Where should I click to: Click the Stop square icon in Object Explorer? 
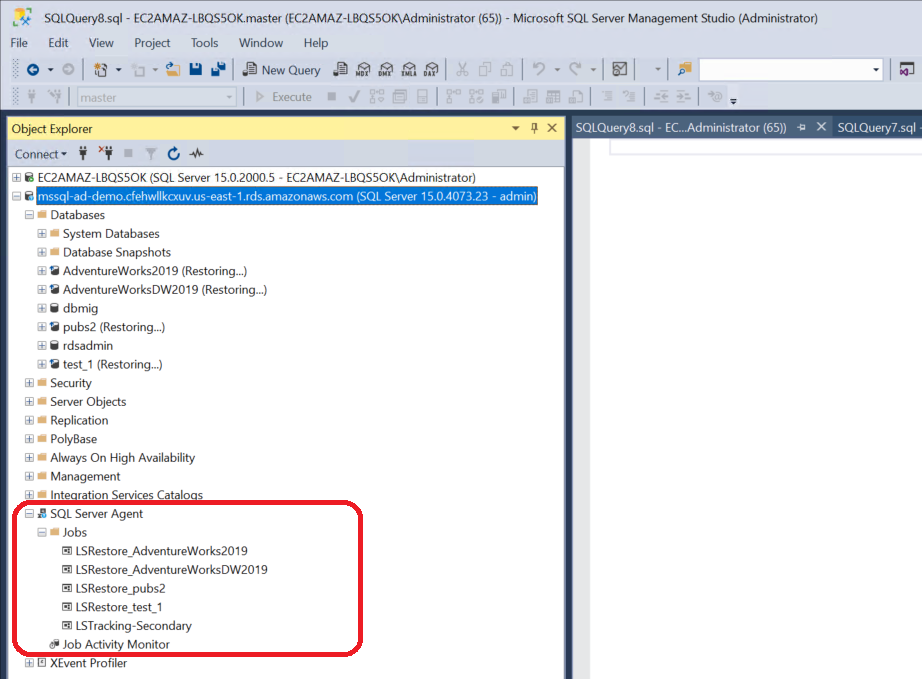tap(128, 153)
